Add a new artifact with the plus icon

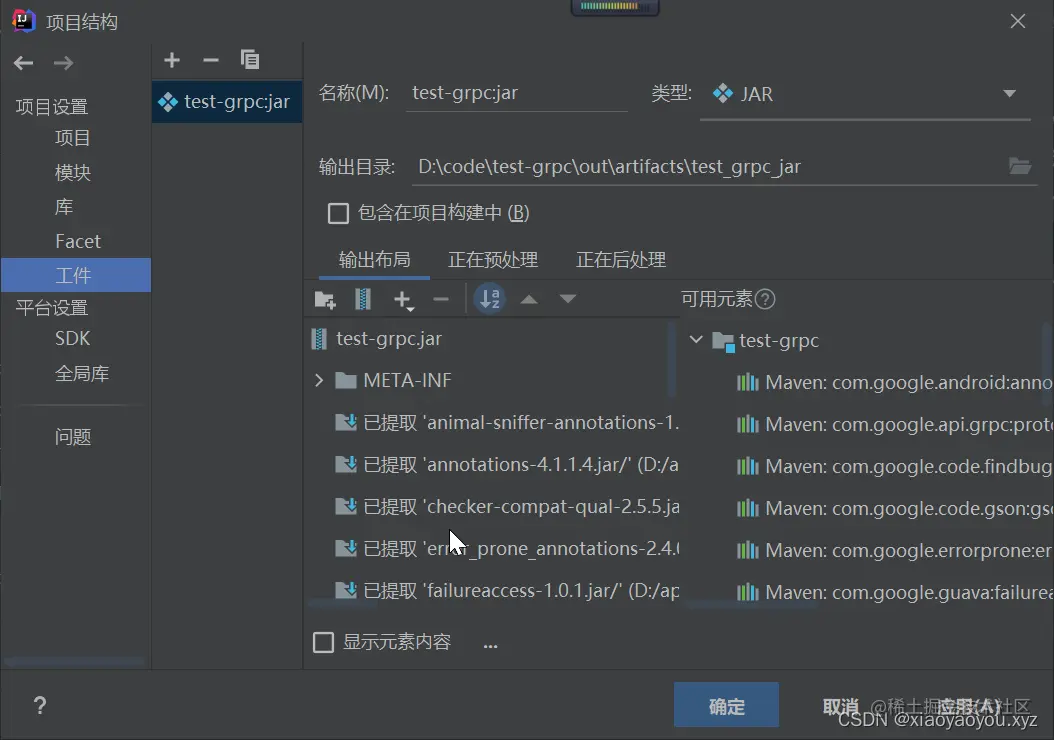tap(171, 60)
